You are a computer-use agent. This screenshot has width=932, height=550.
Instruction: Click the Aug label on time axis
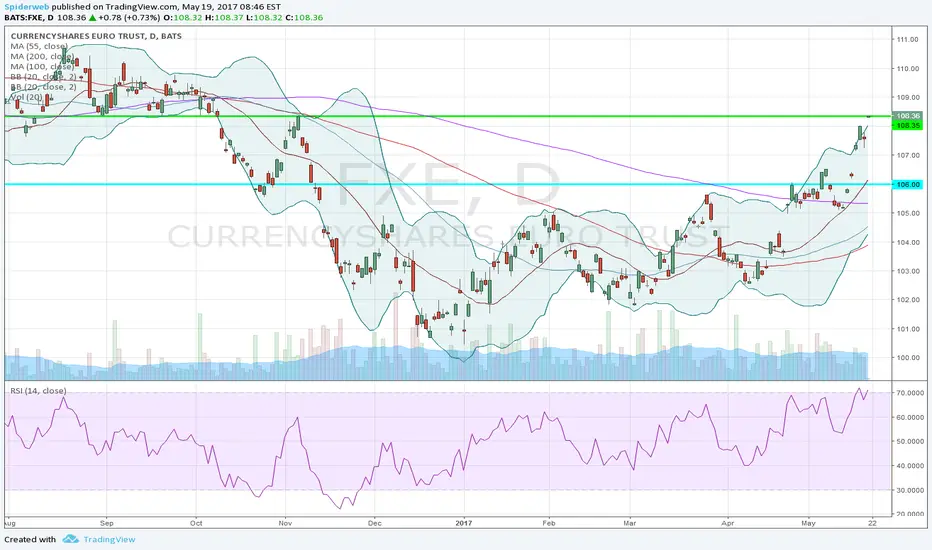[x=10, y=523]
